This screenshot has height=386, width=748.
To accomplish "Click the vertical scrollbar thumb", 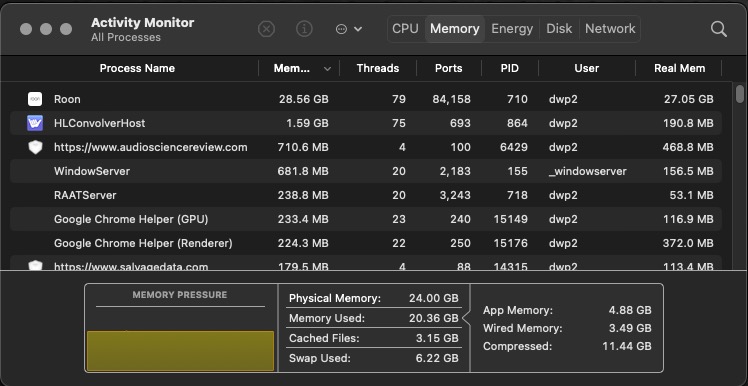I will click(739, 94).
